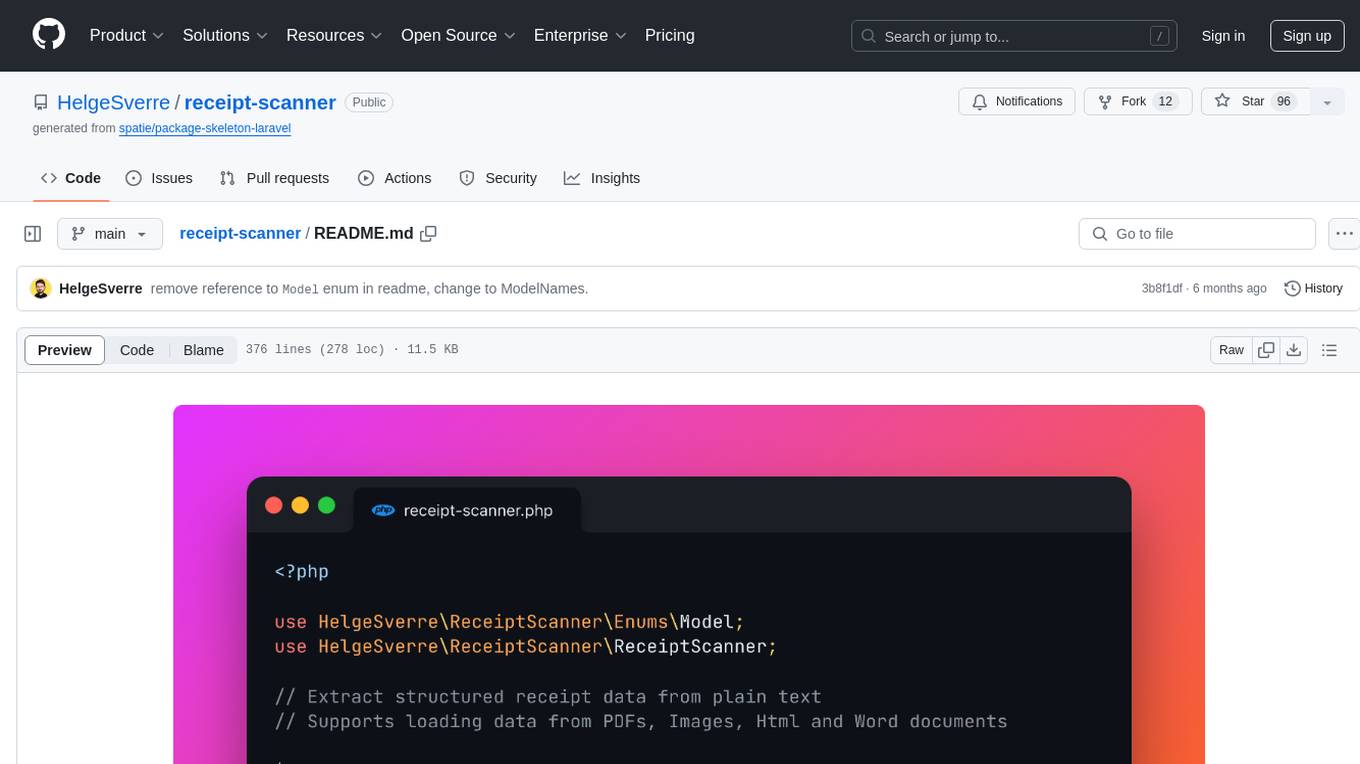Open the more file actions menu
Image resolution: width=1360 pixels, height=764 pixels.
pos(1345,234)
